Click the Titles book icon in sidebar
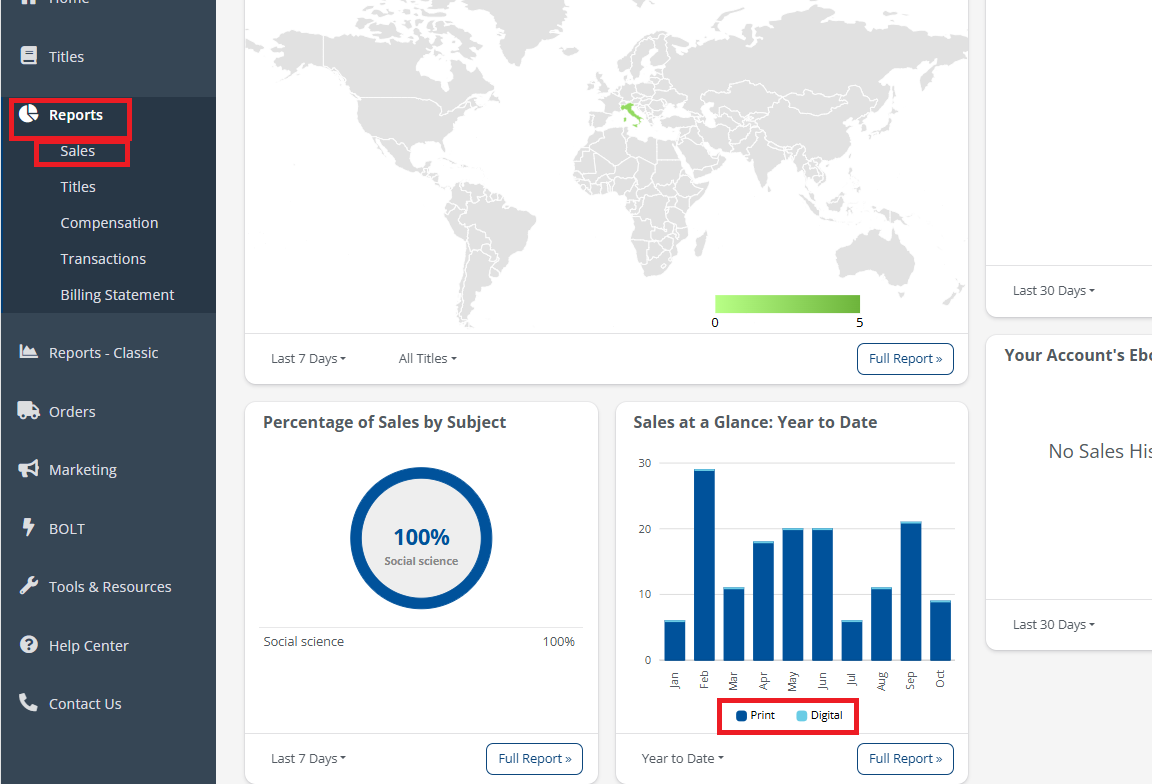This screenshot has height=784, width=1152. [x=29, y=56]
